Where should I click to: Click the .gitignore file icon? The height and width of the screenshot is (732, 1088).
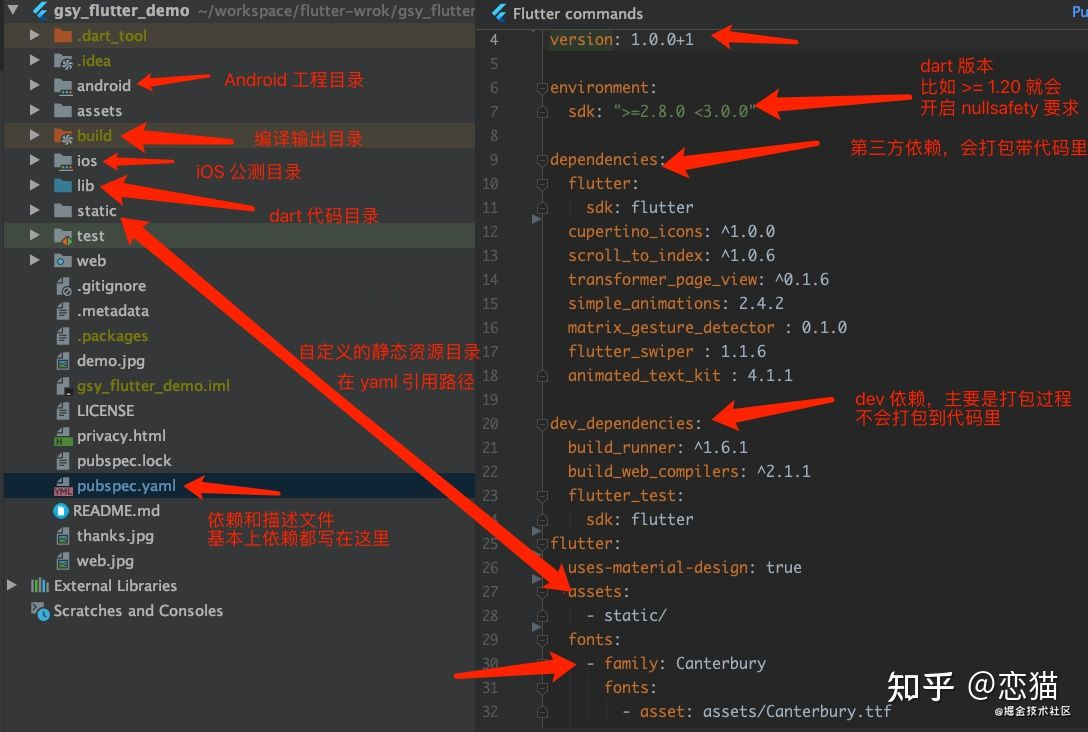63,286
